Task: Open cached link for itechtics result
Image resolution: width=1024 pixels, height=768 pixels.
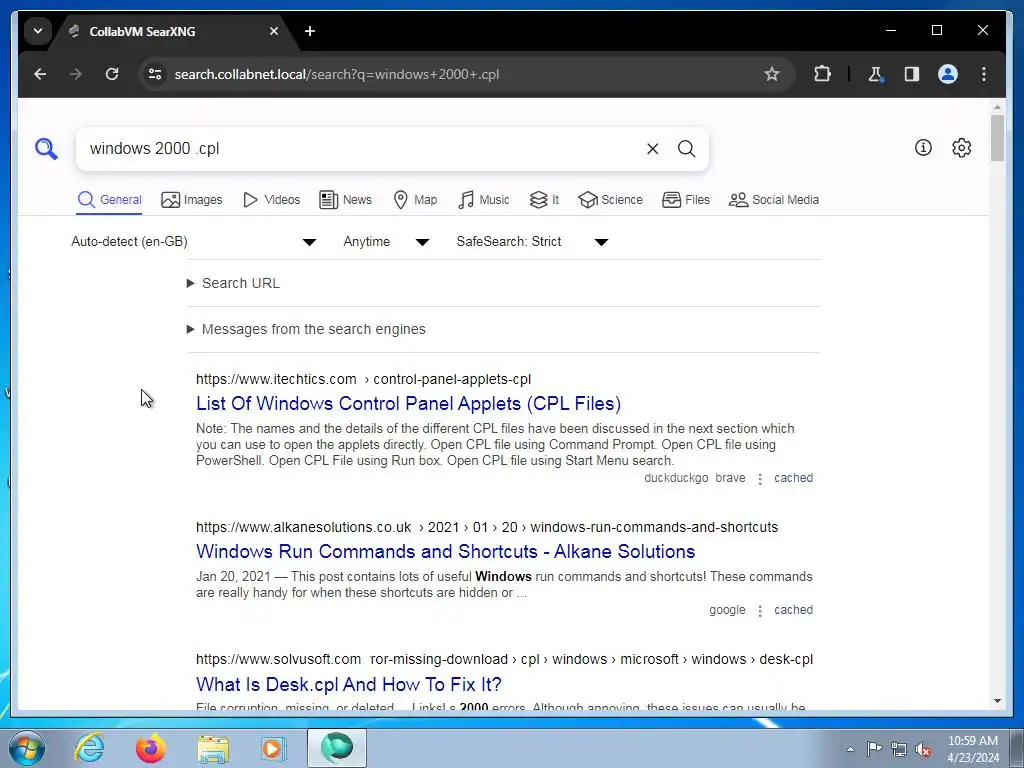Action: click(793, 478)
